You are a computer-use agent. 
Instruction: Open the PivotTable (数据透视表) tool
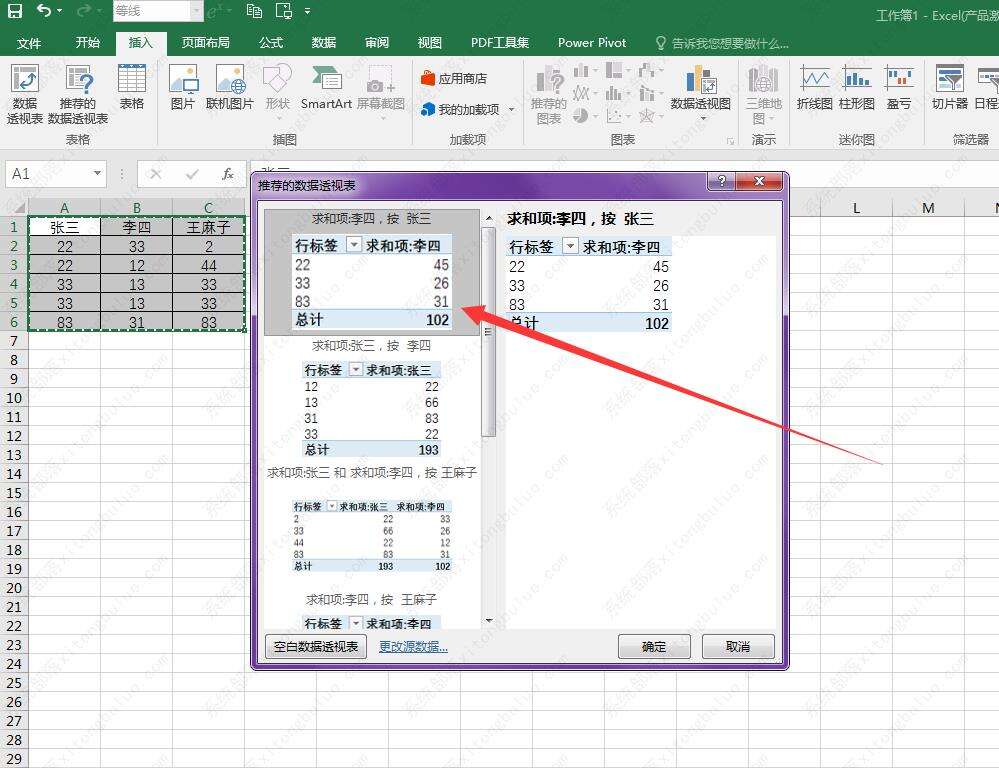pos(24,94)
